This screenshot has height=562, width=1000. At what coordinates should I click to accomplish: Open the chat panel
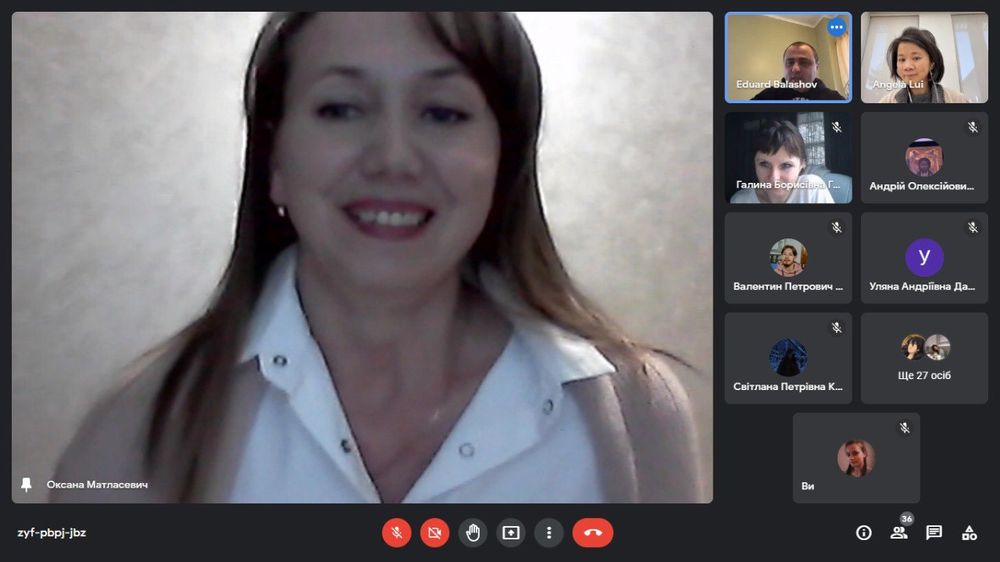coord(934,533)
